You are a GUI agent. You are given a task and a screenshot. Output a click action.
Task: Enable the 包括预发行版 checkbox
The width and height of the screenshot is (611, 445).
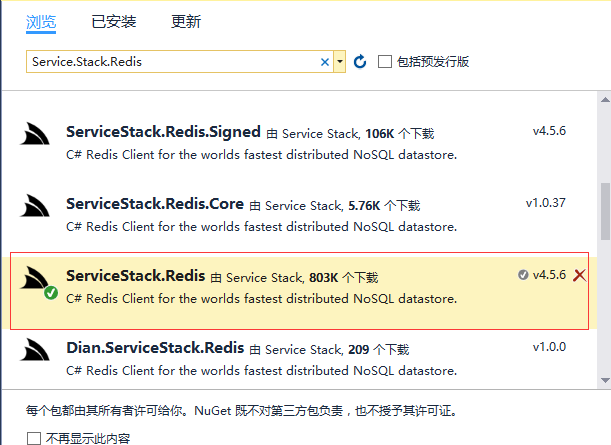(385, 62)
